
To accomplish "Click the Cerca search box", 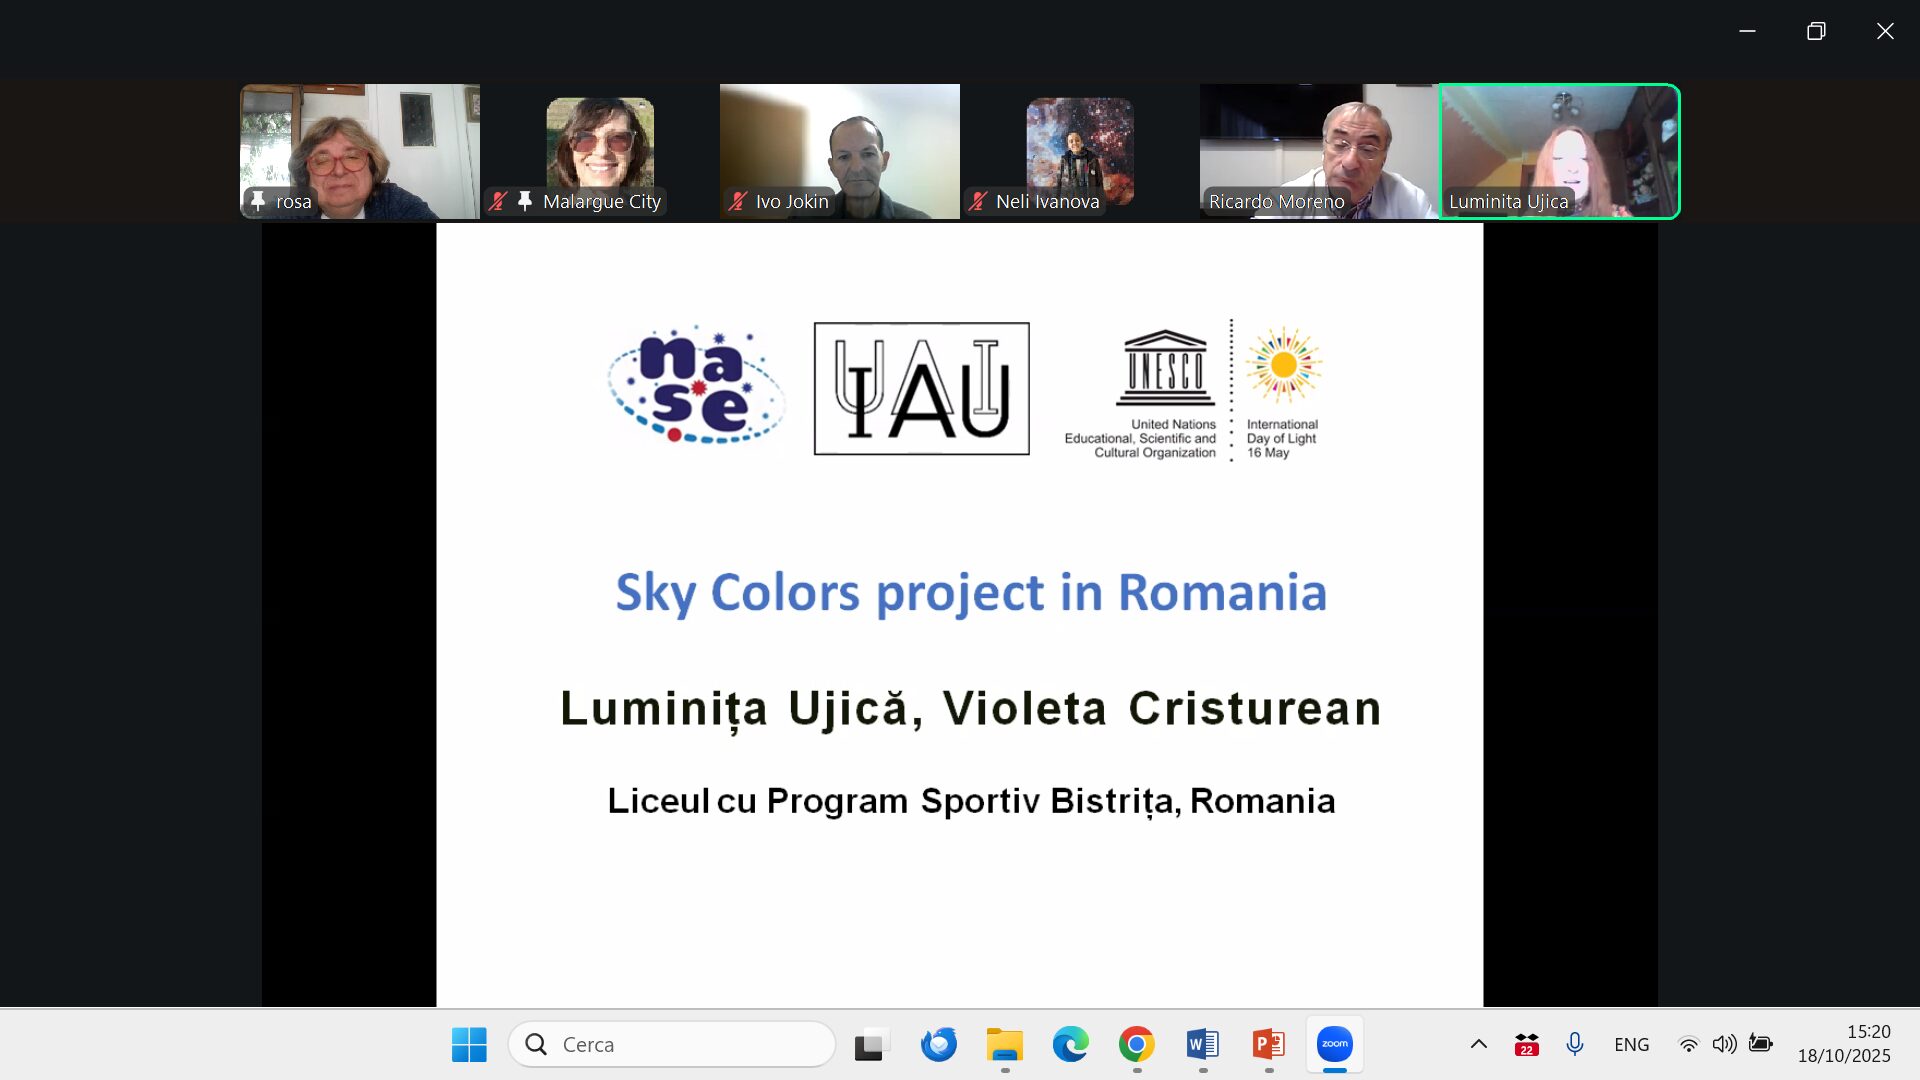I will pos(672,1044).
